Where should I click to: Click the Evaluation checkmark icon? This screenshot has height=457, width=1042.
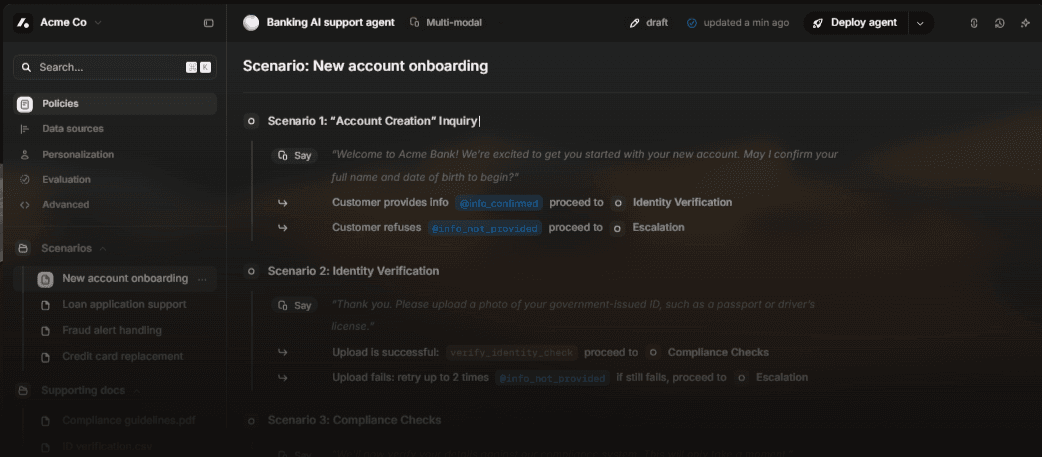25,179
